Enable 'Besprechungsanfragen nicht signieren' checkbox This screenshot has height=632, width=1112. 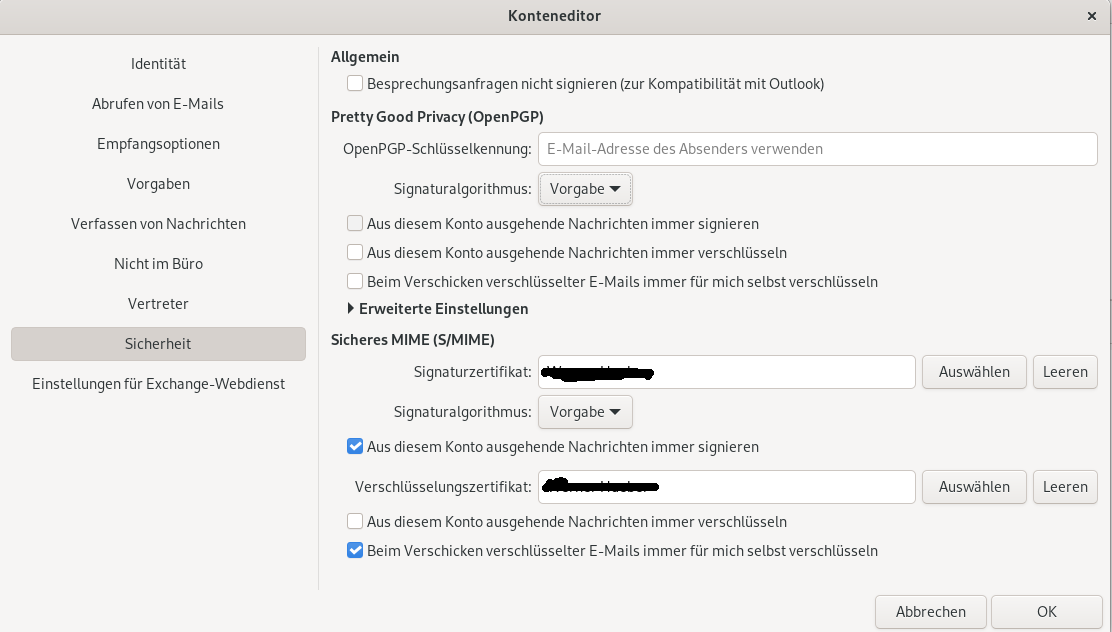pyautogui.click(x=355, y=84)
